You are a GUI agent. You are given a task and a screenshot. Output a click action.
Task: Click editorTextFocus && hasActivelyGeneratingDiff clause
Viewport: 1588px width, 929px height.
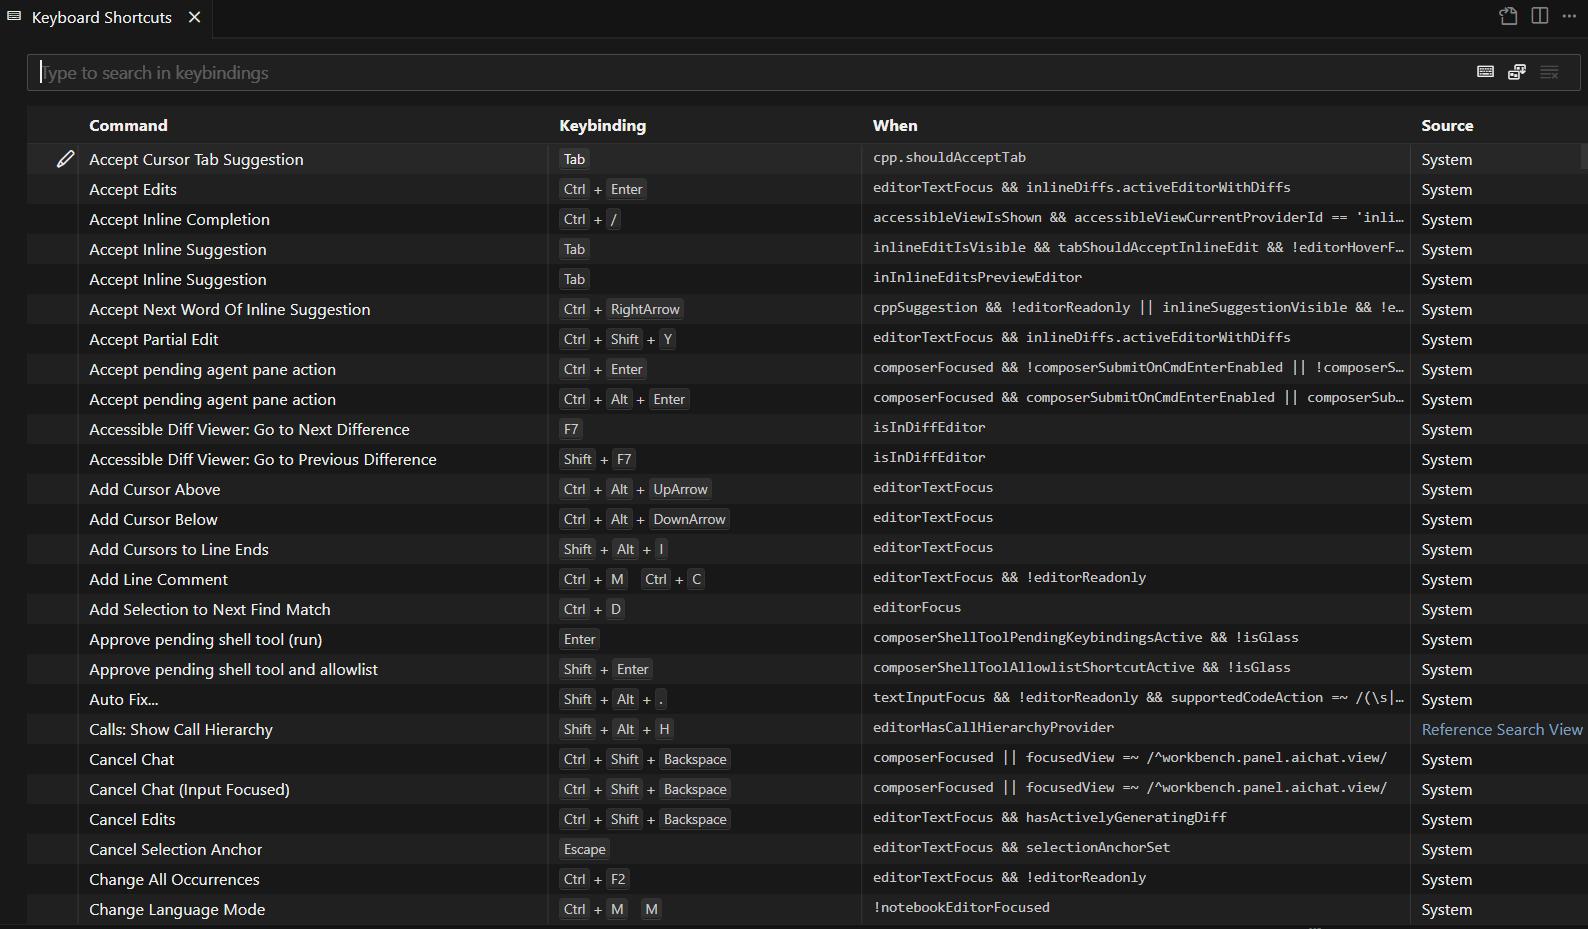[1050, 817]
